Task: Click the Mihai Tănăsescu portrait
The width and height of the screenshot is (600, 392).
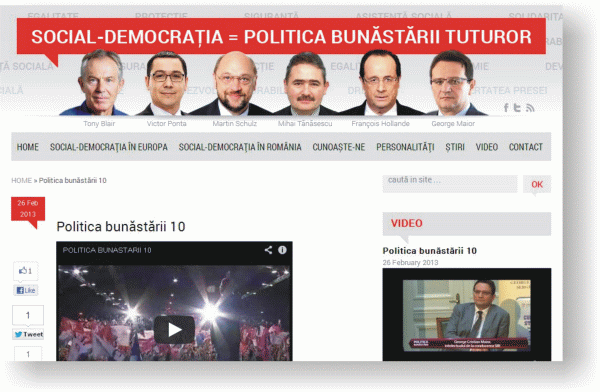Action: (305, 84)
